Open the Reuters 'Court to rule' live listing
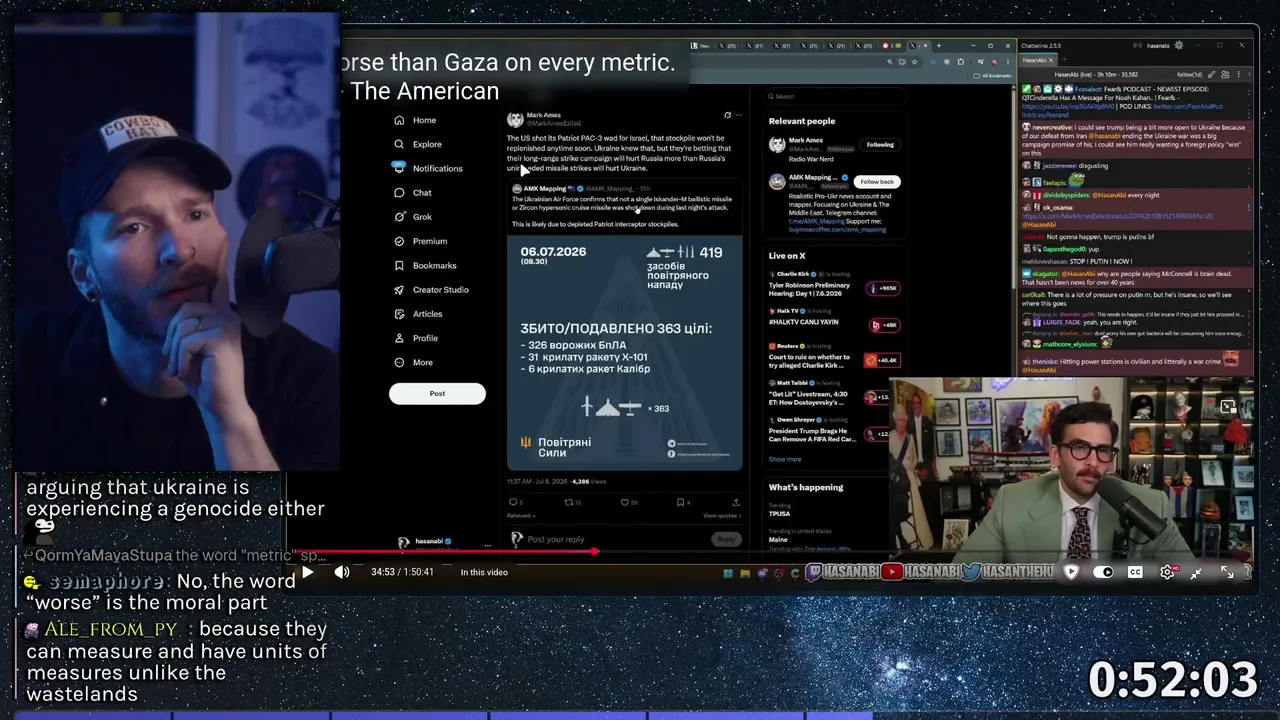The height and width of the screenshot is (720, 1280). 833,360
